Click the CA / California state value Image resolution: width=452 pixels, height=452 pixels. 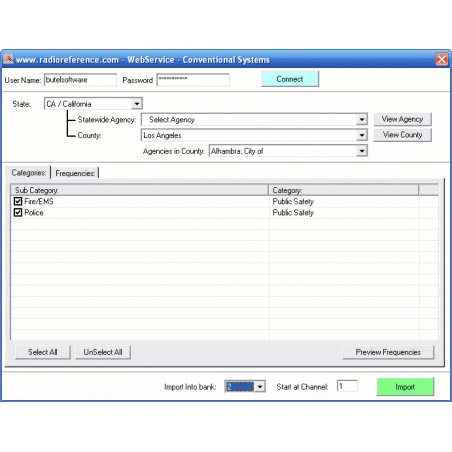point(69,104)
